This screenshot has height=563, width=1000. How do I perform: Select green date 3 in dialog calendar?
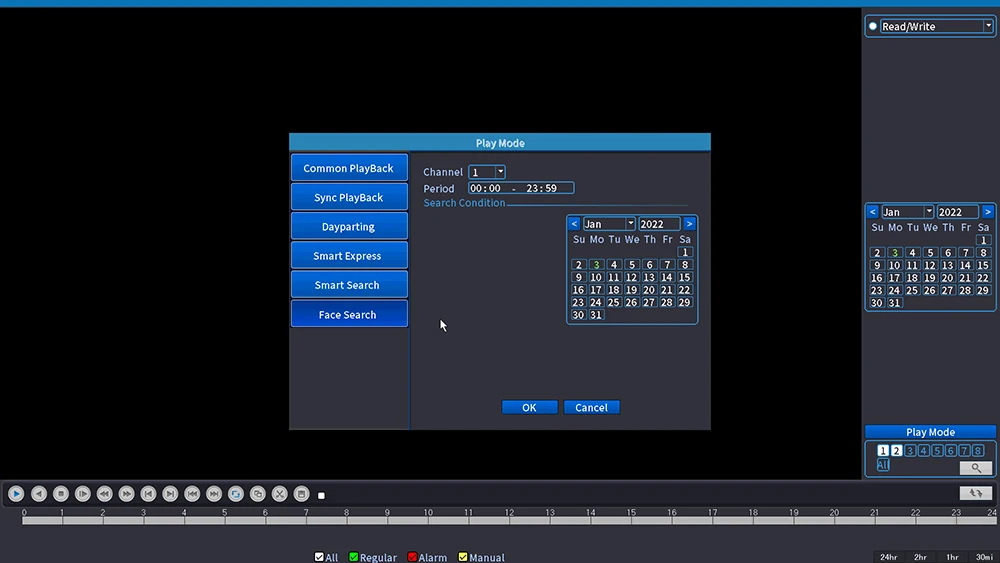click(x=596, y=265)
